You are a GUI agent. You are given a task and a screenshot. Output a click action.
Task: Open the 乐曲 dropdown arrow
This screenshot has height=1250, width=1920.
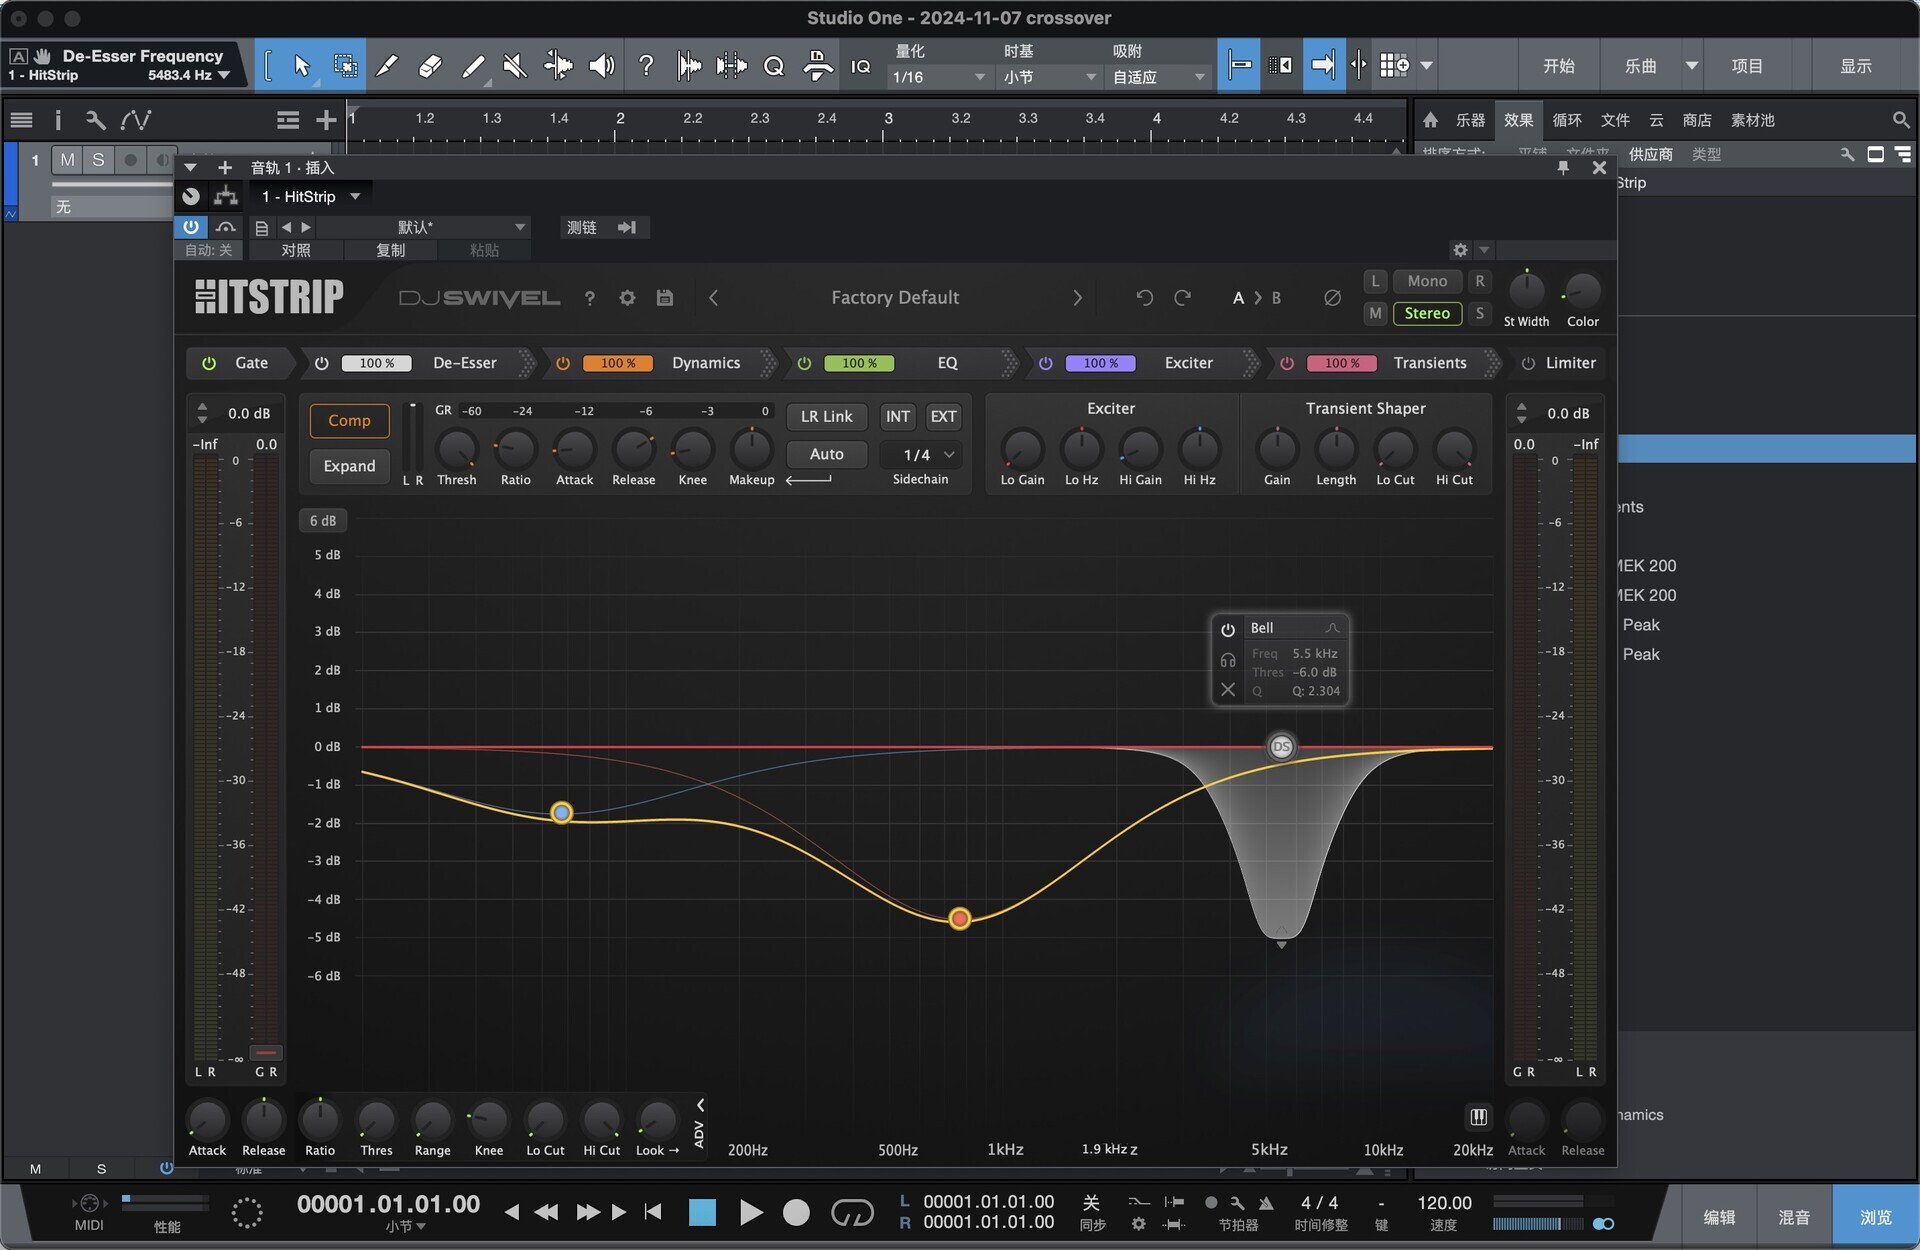click(1691, 66)
